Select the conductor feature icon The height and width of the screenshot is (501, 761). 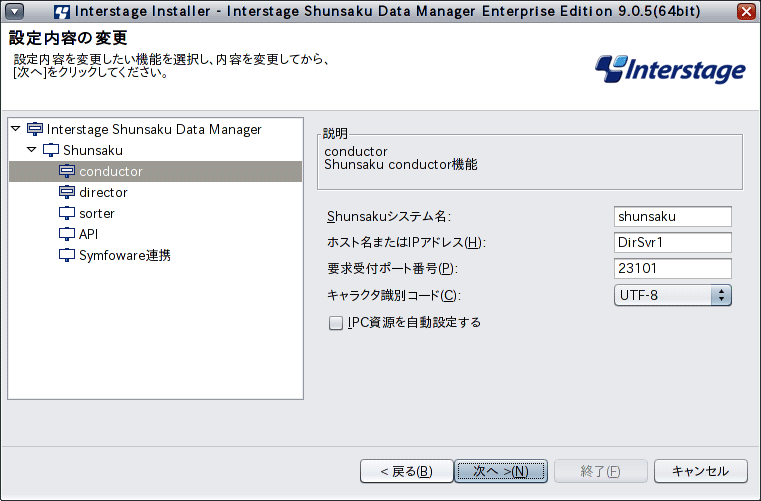pyautogui.click(x=66, y=171)
